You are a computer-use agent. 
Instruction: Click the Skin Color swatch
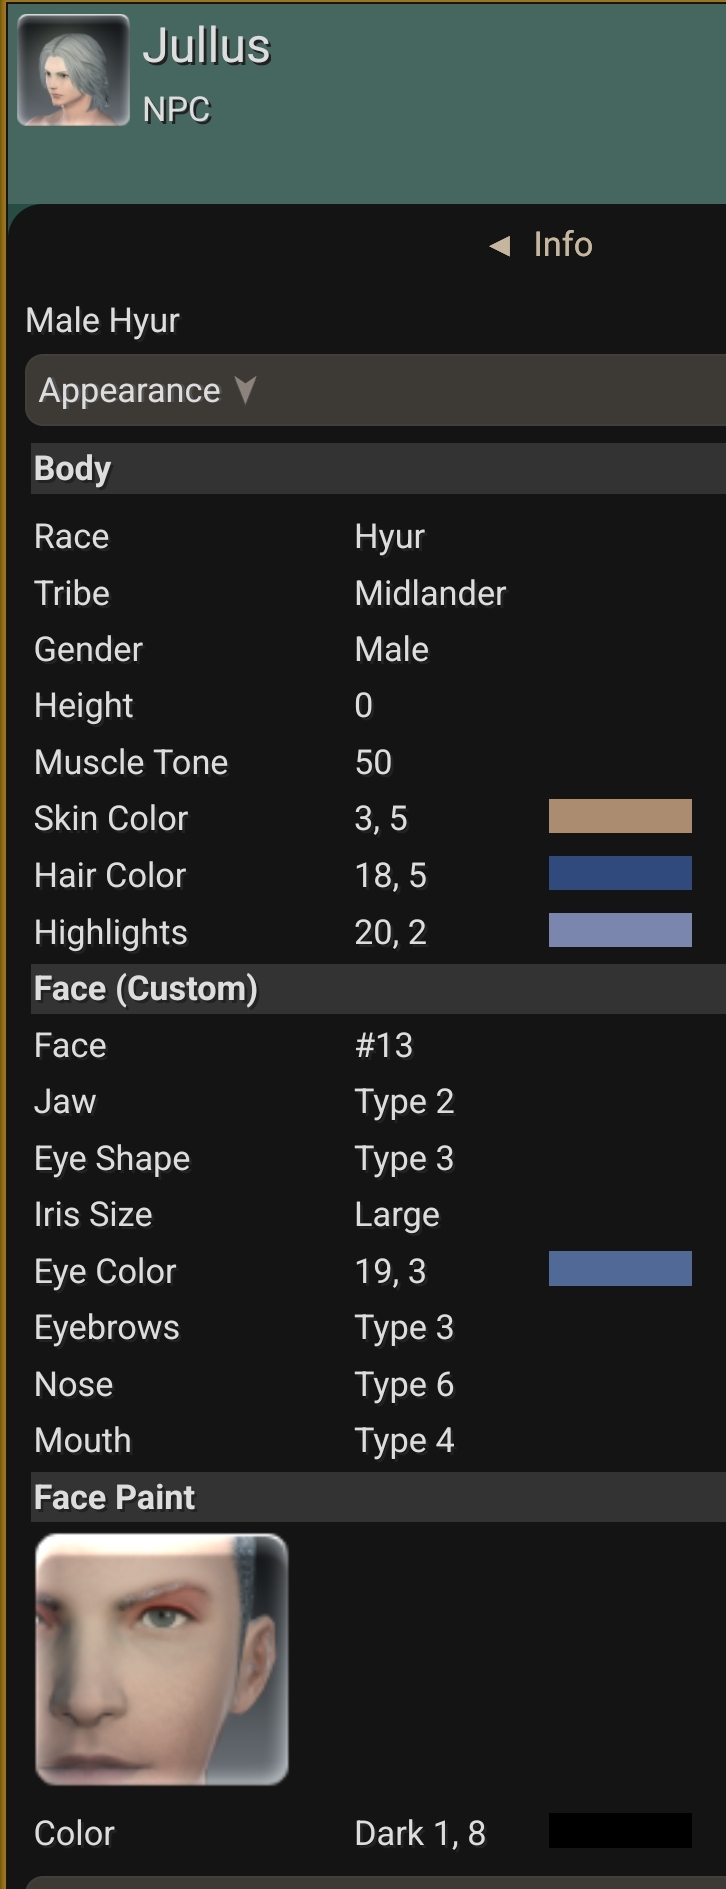click(x=620, y=816)
